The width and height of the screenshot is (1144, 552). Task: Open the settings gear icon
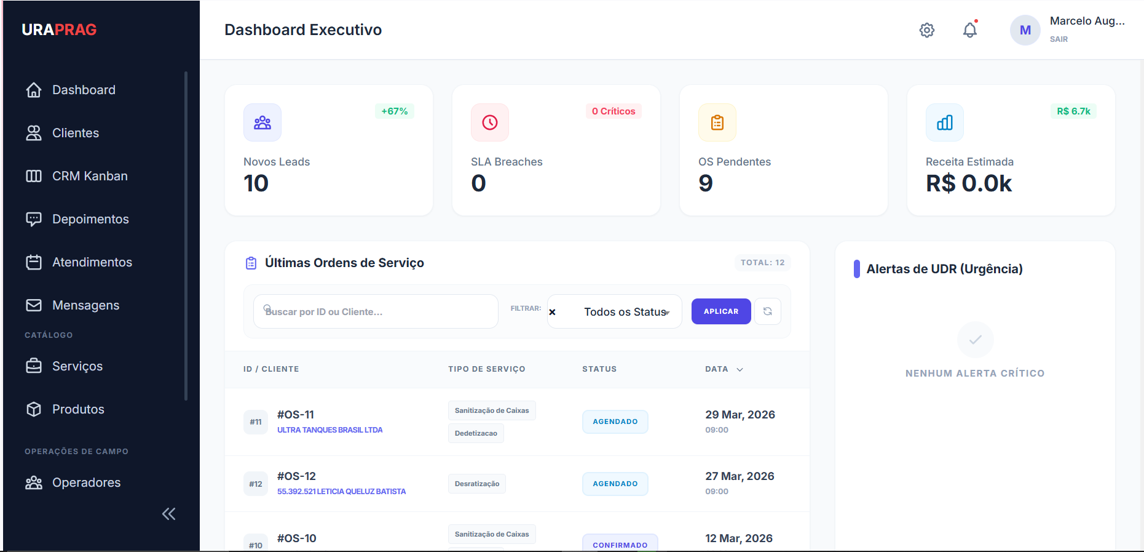[x=927, y=31]
